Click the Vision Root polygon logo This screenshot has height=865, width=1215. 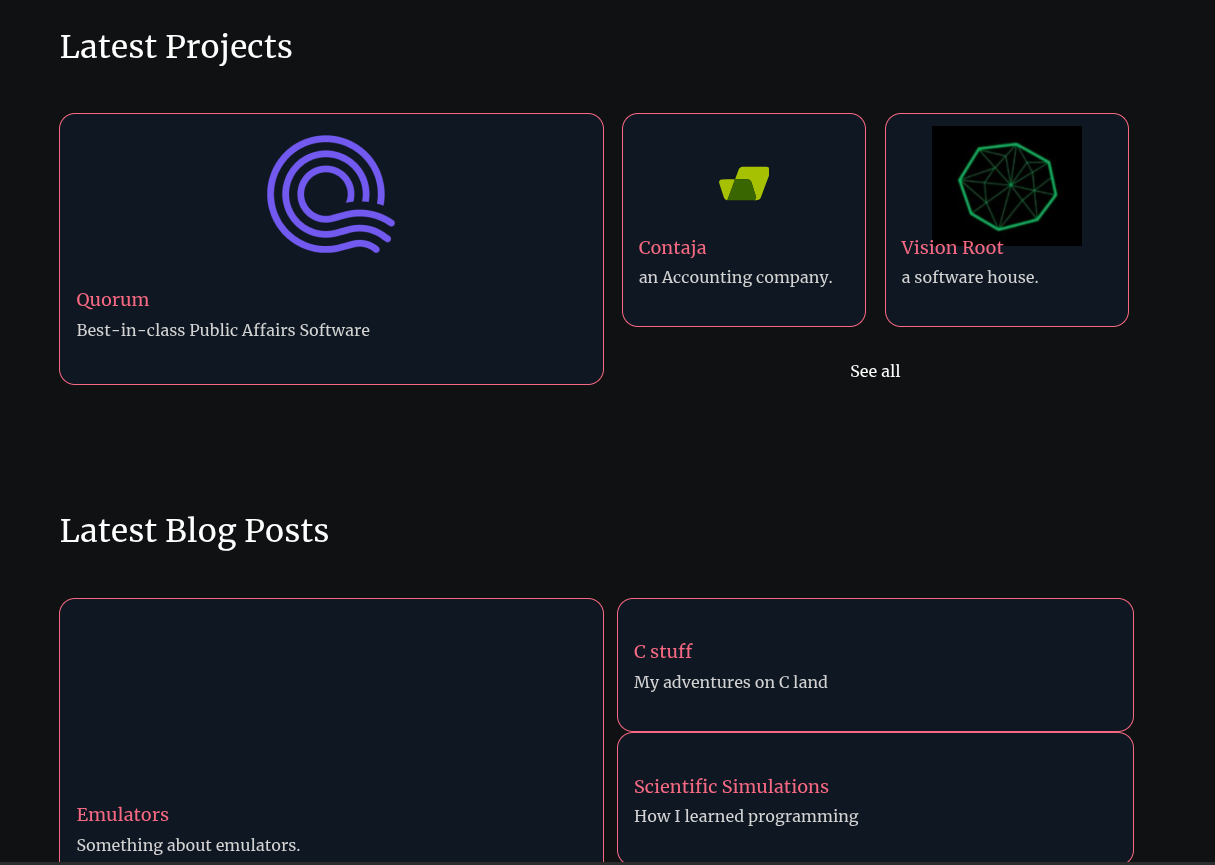pyautogui.click(x=1007, y=185)
